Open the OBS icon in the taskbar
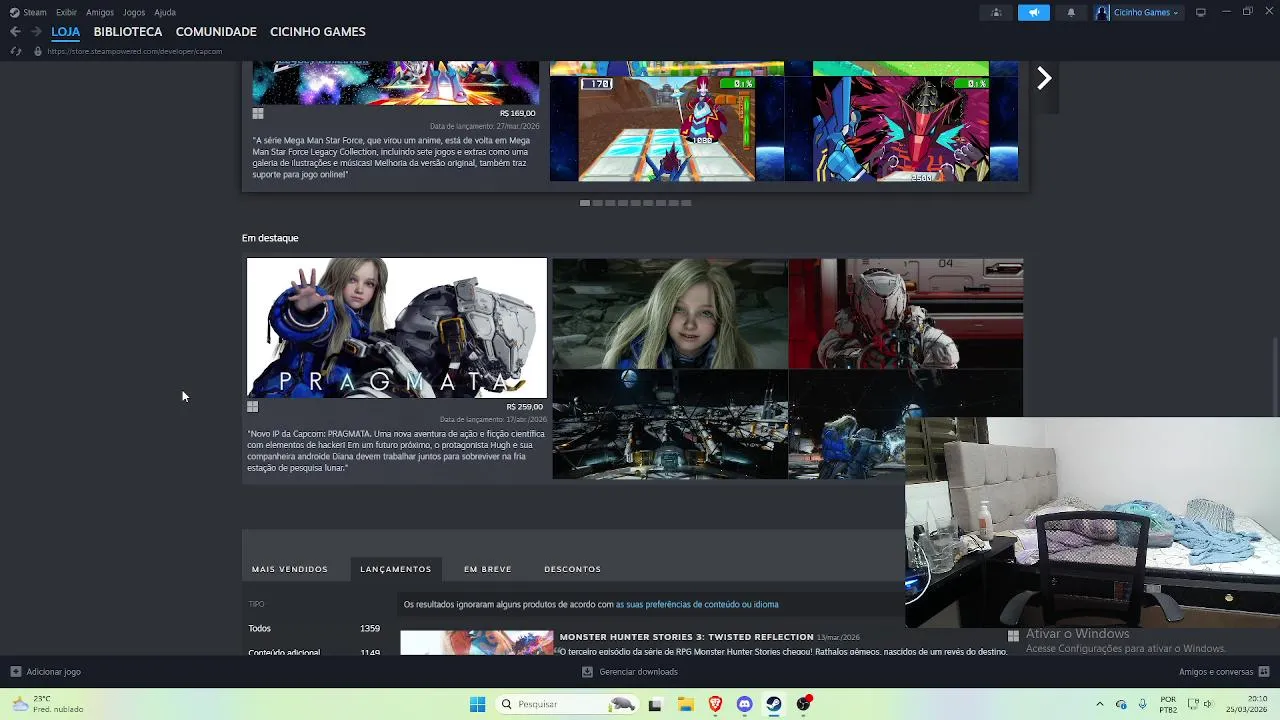 [x=804, y=704]
